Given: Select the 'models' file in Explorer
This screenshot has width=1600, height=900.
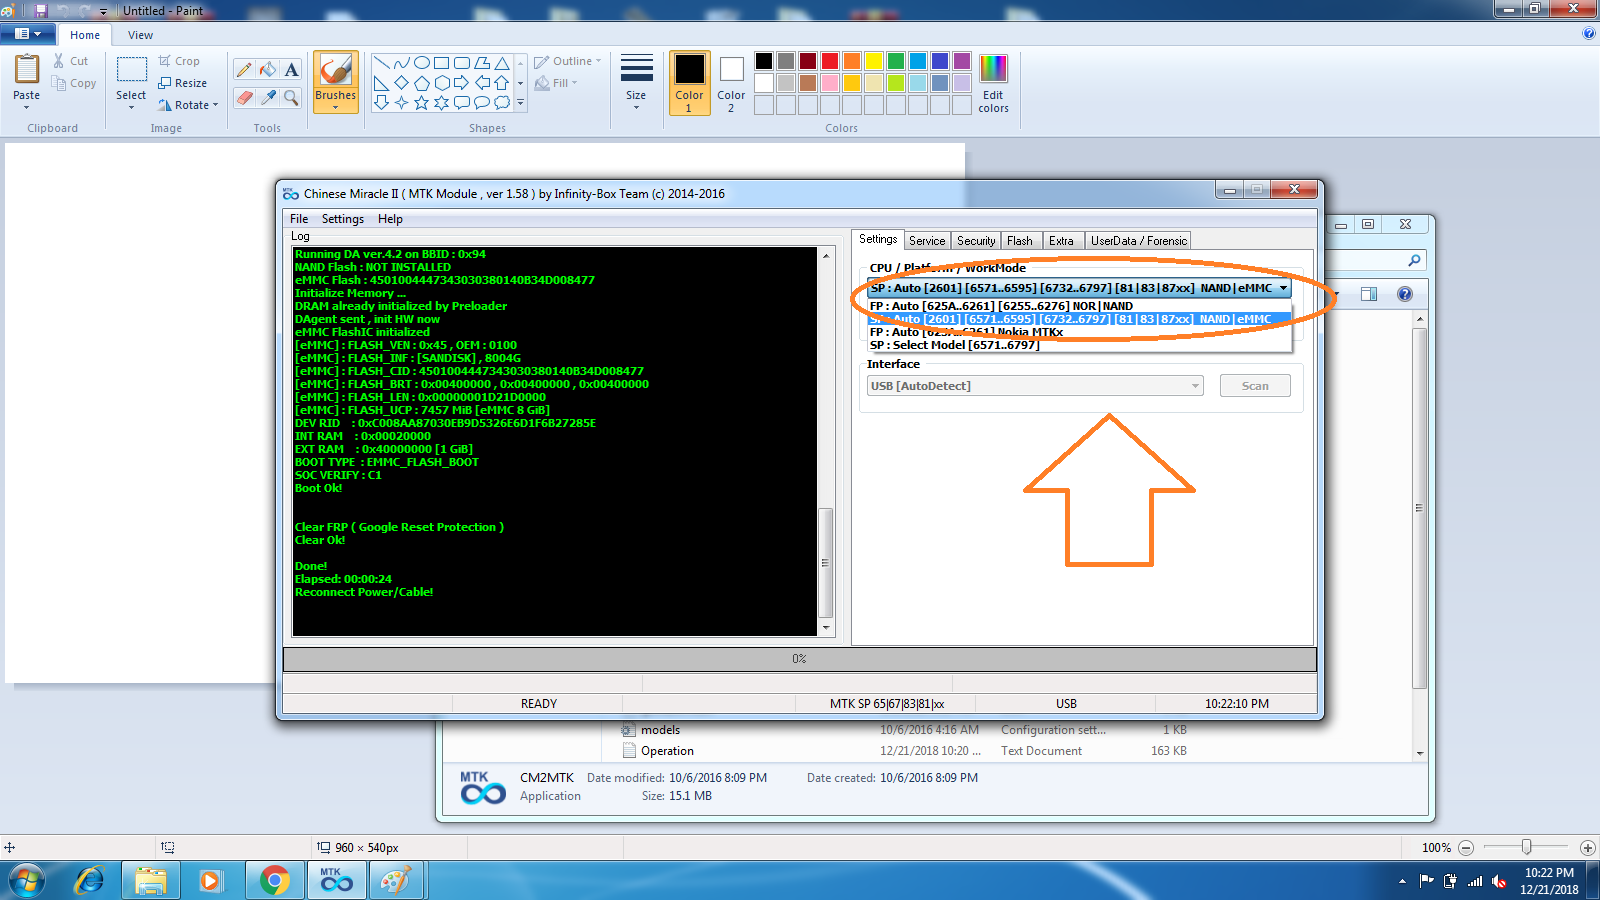Looking at the screenshot, I should point(660,730).
